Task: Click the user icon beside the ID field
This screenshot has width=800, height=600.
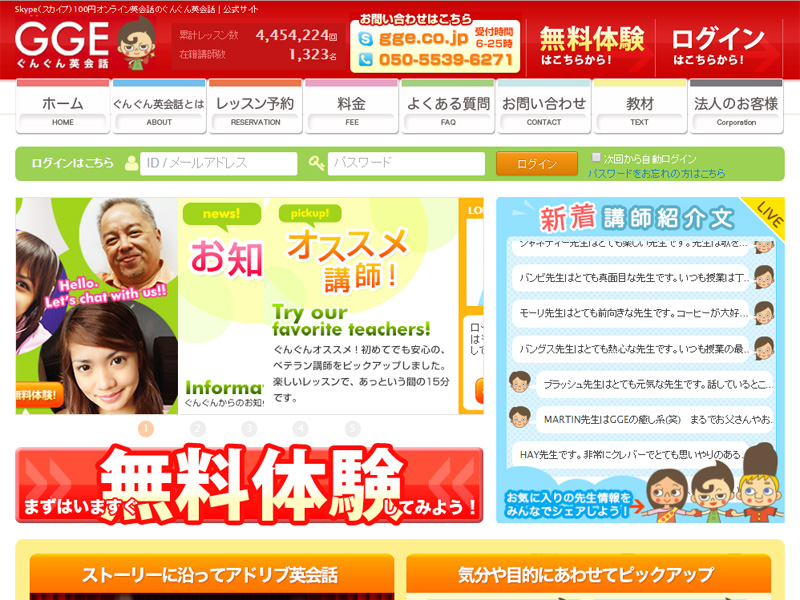Action: [132, 163]
